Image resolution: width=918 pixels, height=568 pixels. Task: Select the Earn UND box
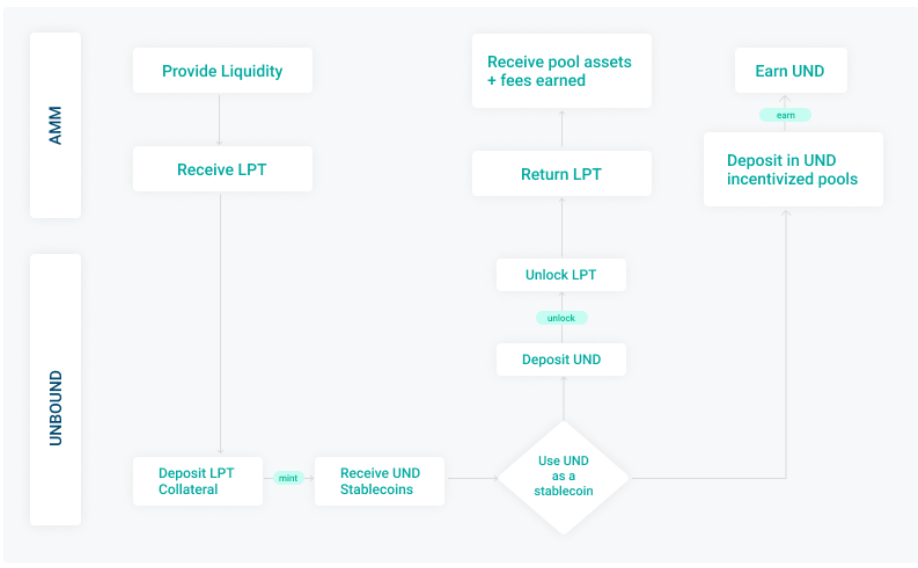click(x=789, y=71)
